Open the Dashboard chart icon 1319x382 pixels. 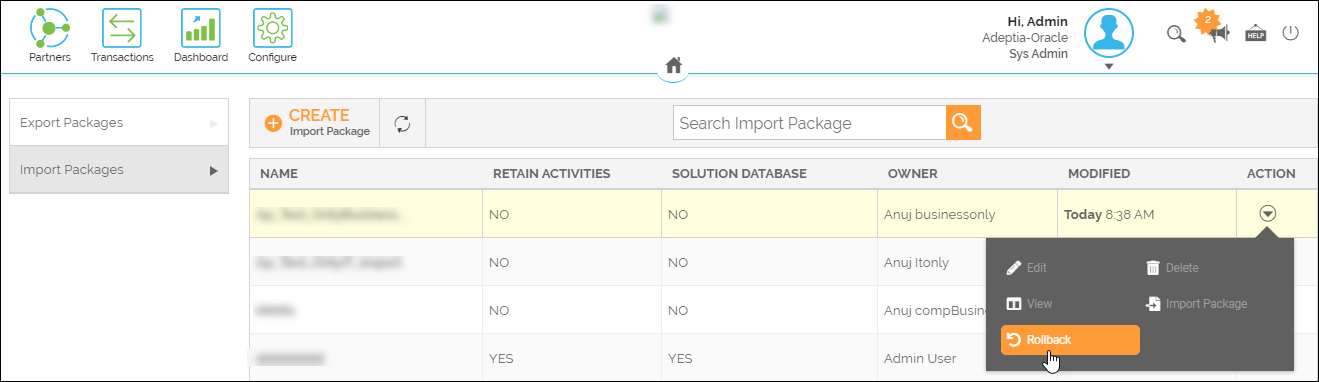[x=200, y=28]
